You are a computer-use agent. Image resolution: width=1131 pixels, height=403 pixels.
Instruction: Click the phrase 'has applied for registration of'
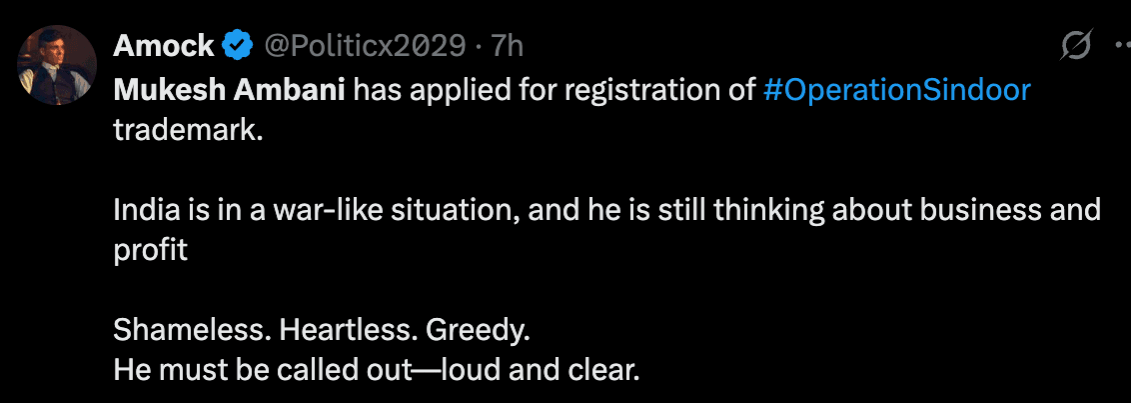pyautogui.click(x=553, y=91)
